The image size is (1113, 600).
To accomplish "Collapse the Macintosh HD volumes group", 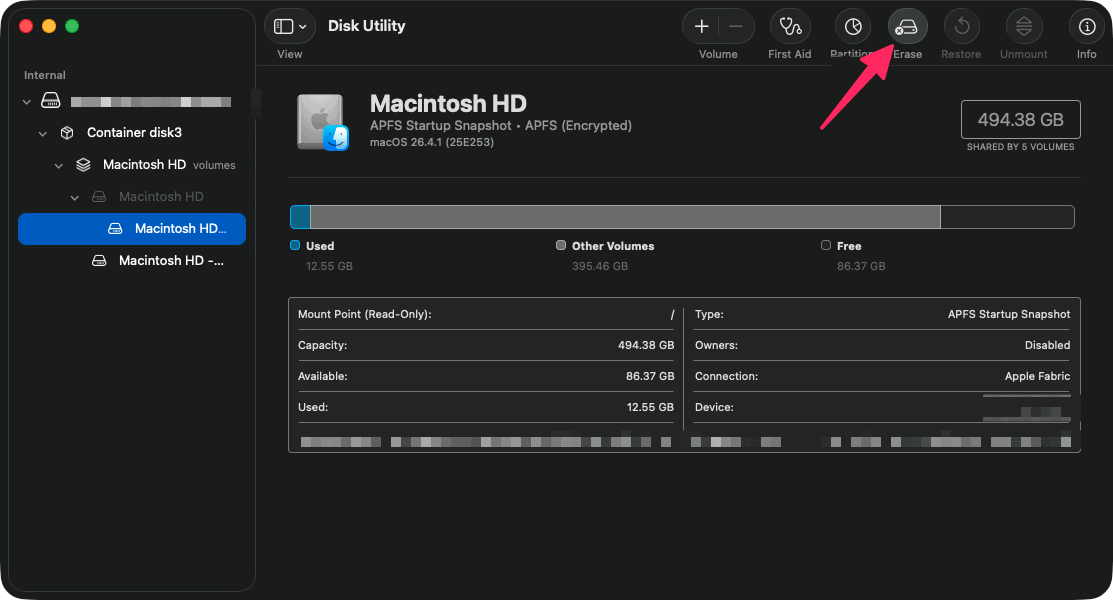I will point(58,164).
